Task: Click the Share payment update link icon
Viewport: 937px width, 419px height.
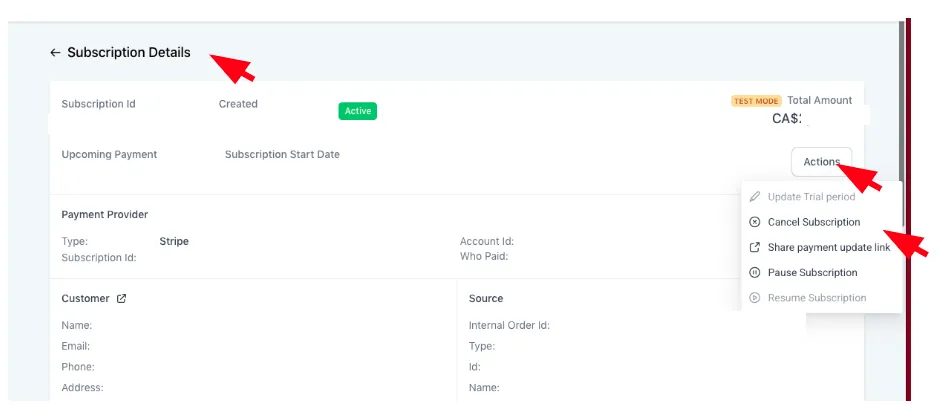Action: tap(755, 247)
